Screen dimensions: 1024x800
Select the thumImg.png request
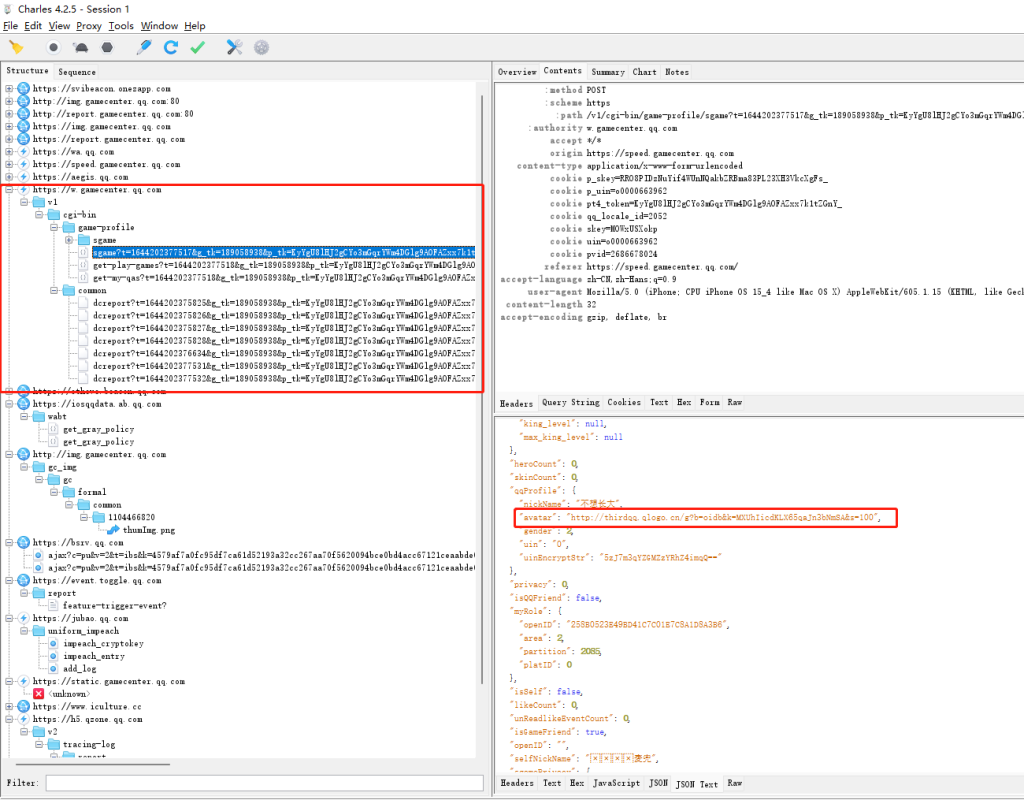coord(148,530)
